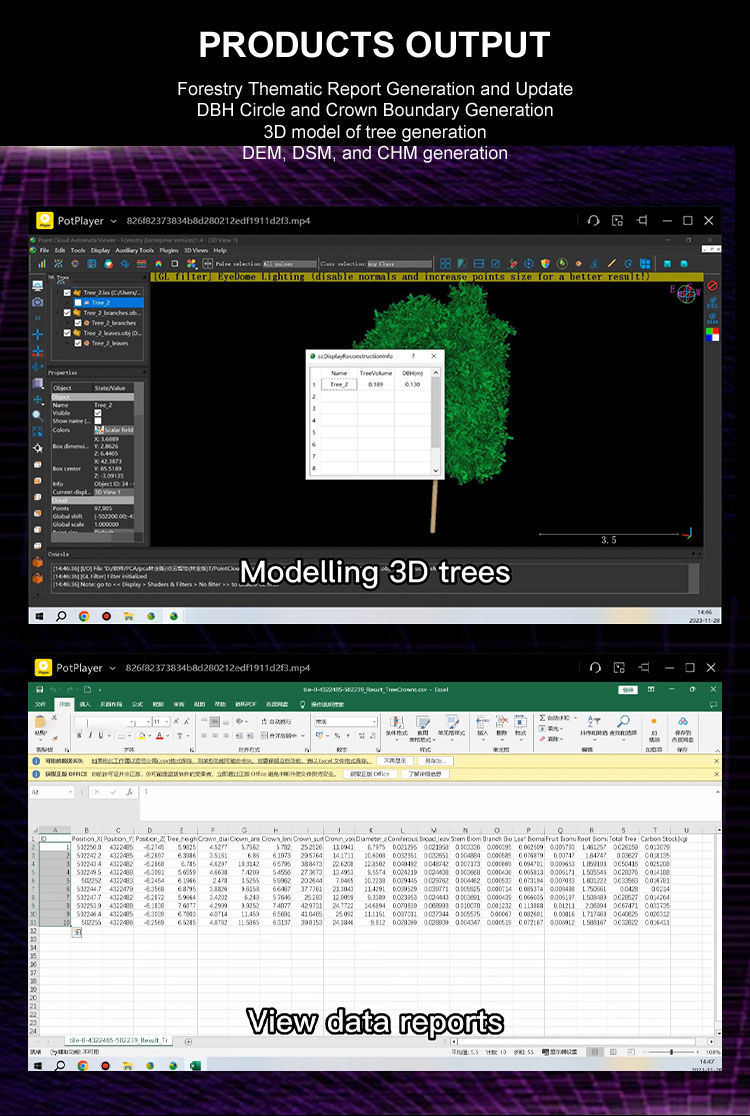The image size is (750, 1116).
Task: Toggle the Tree_2_branches mesh checkbox
Action: pyautogui.click(x=78, y=322)
